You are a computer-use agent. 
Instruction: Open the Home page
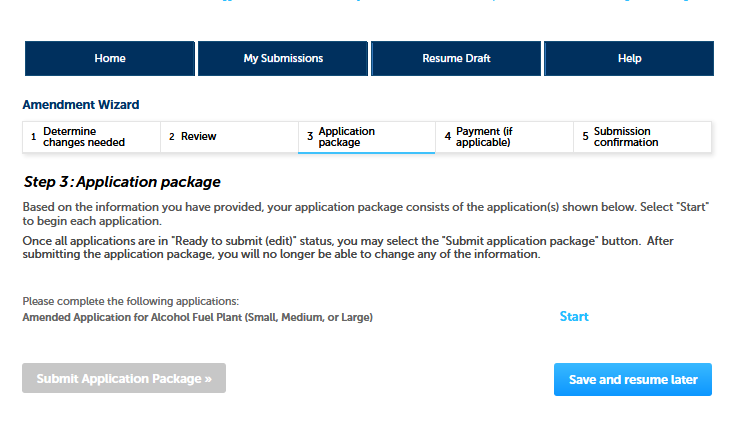(110, 59)
